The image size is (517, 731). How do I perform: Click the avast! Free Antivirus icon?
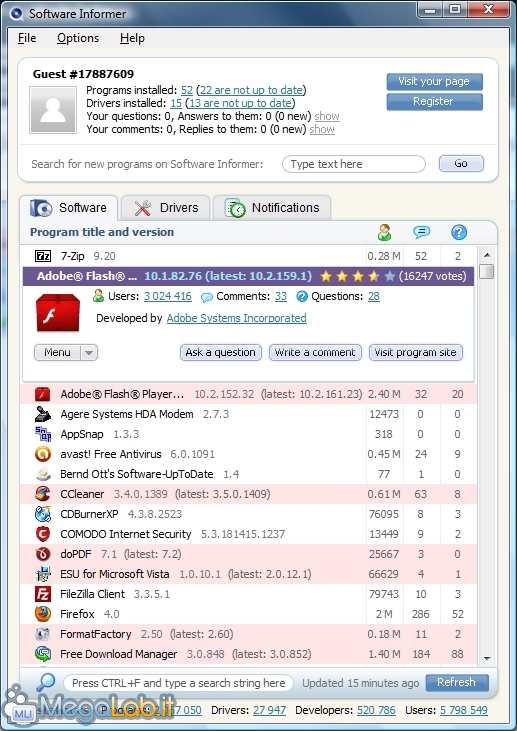43,454
